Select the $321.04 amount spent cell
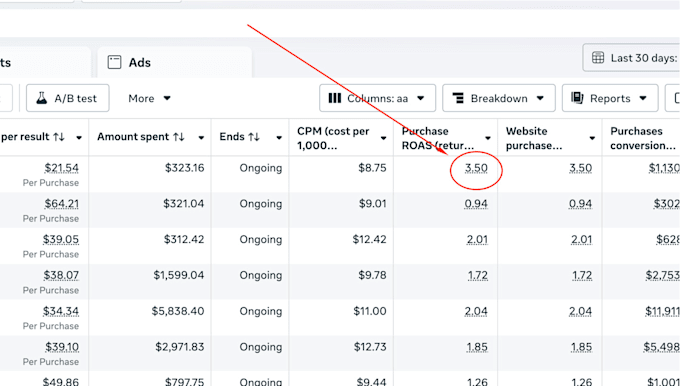The height and width of the screenshot is (386, 680). click(183, 203)
